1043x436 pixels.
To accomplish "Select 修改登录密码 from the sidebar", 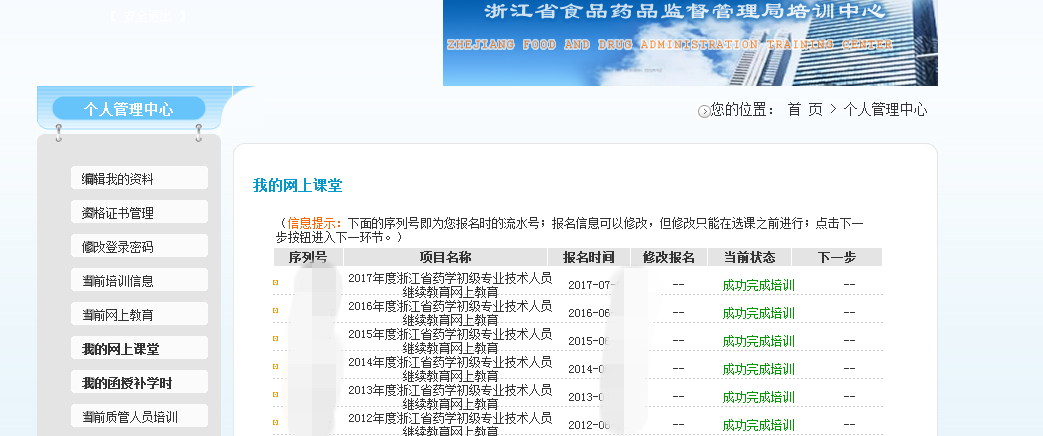I will pyautogui.click(x=139, y=247).
